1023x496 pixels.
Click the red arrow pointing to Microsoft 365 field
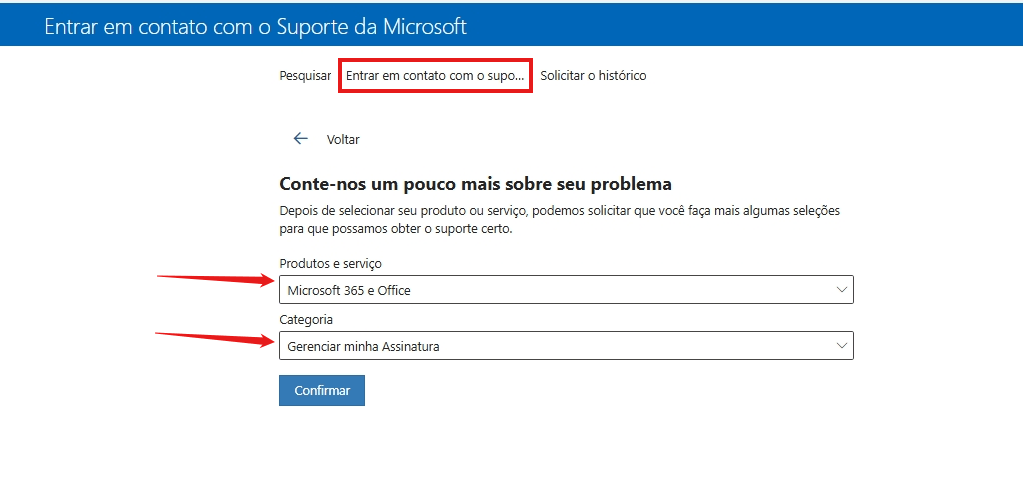click(x=217, y=280)
